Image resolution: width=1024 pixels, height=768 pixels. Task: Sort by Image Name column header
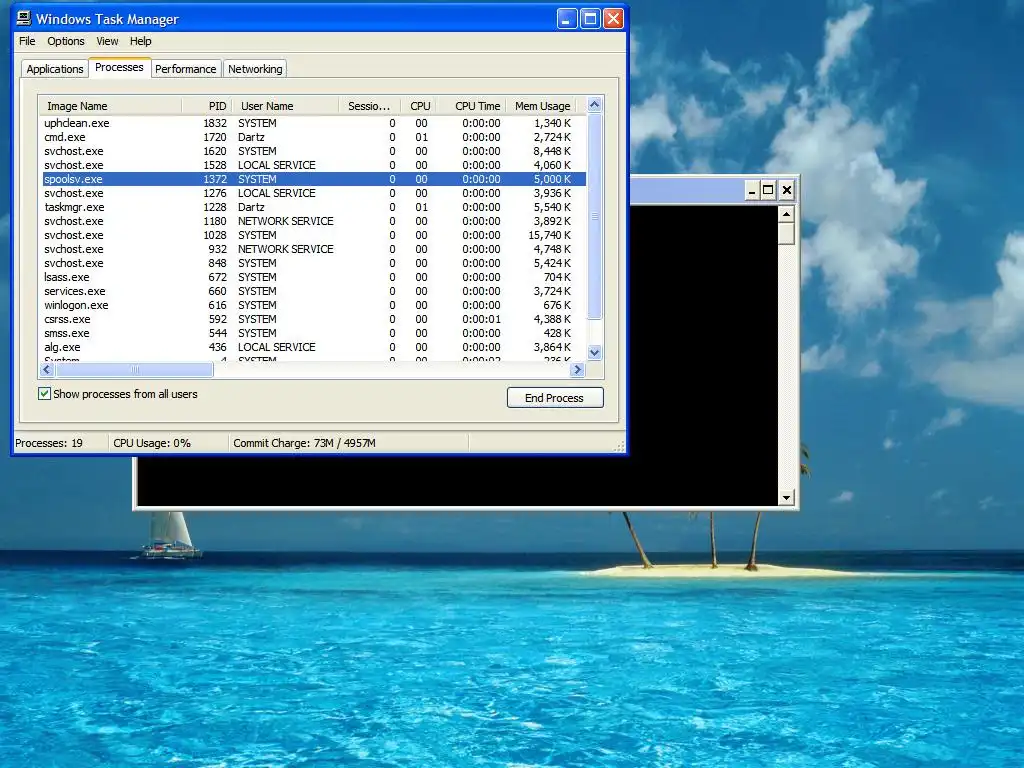coord(110,106)
